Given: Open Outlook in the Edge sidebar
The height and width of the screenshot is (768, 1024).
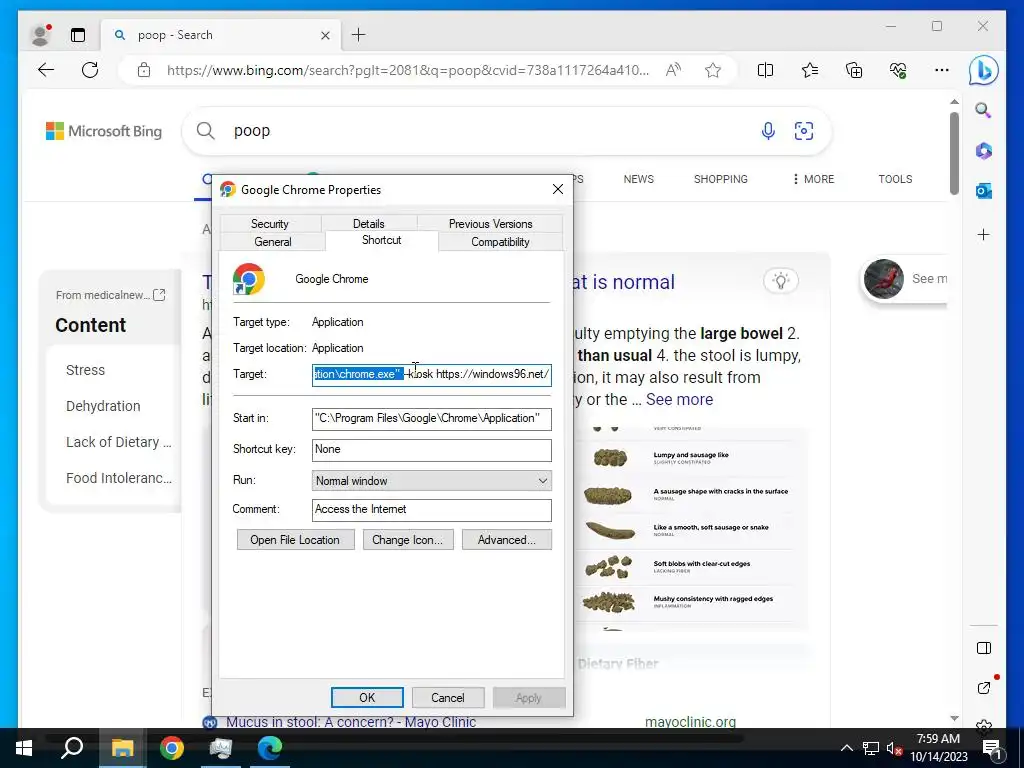Looking at the screenshot, I should [984, 191].
